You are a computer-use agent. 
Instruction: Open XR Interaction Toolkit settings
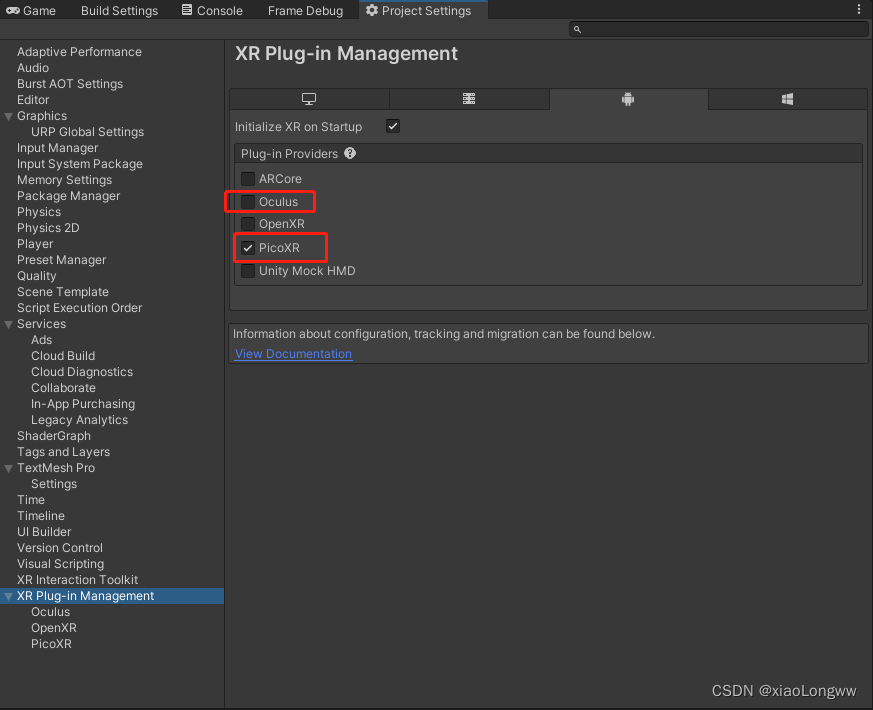click(x=77, y=580)
